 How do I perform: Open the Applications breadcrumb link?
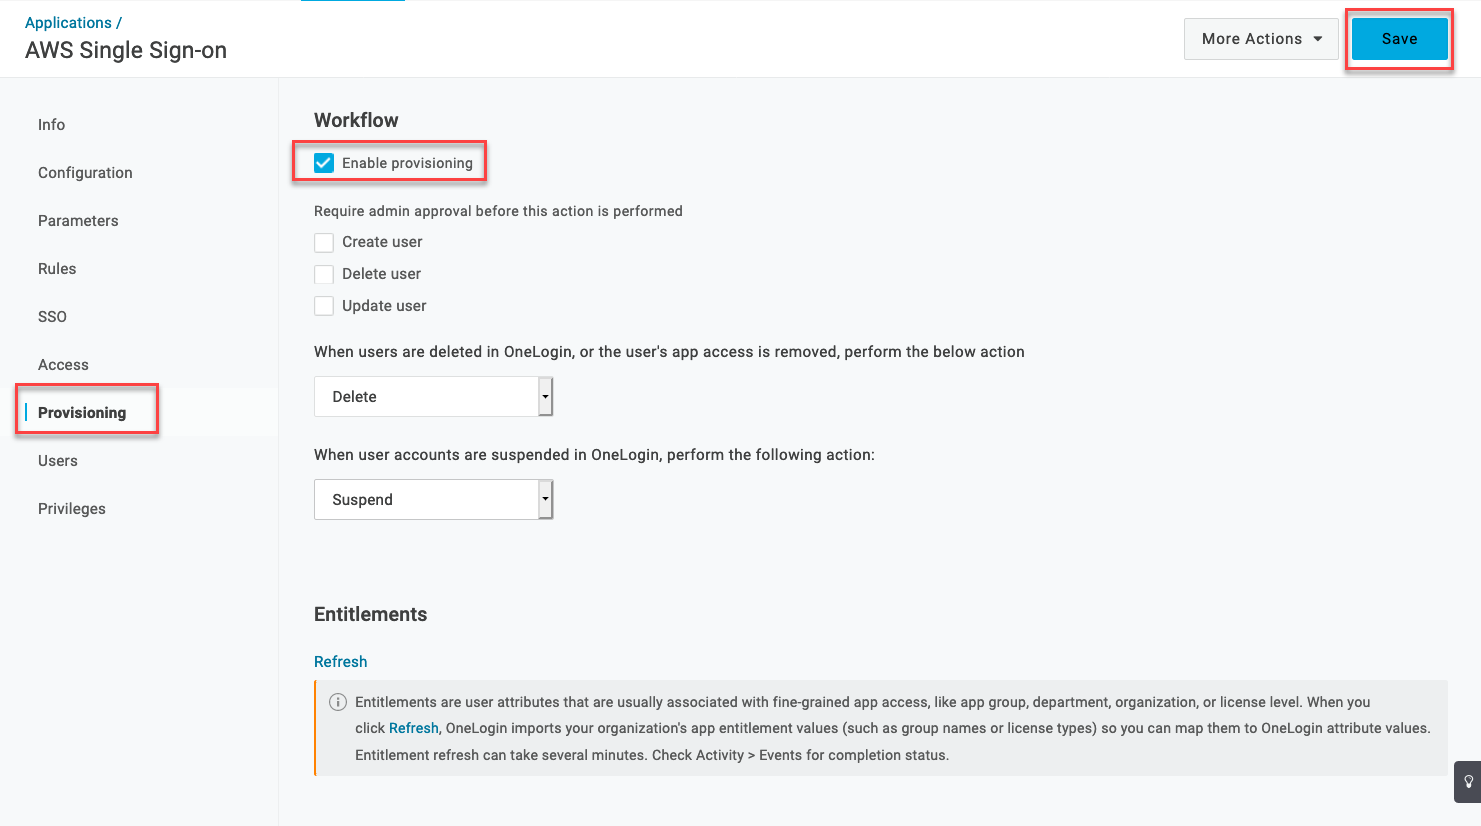pos(66,22)
